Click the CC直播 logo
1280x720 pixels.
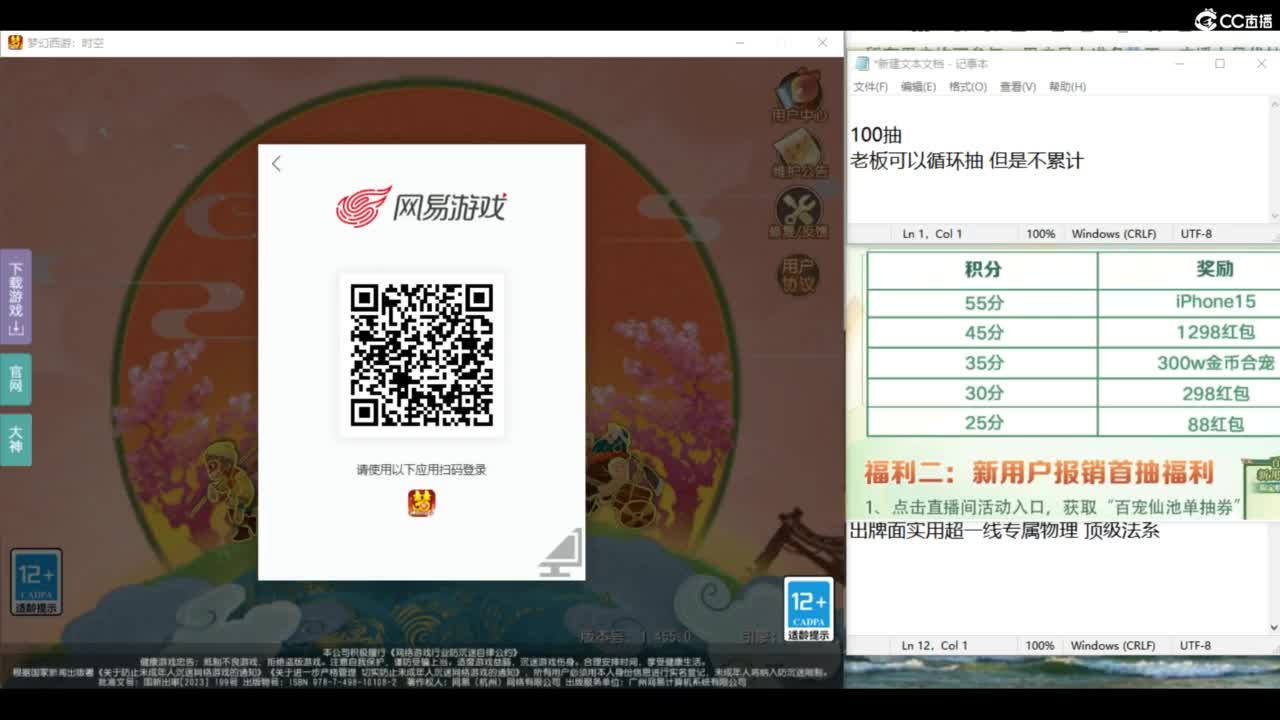[1234, 19]
